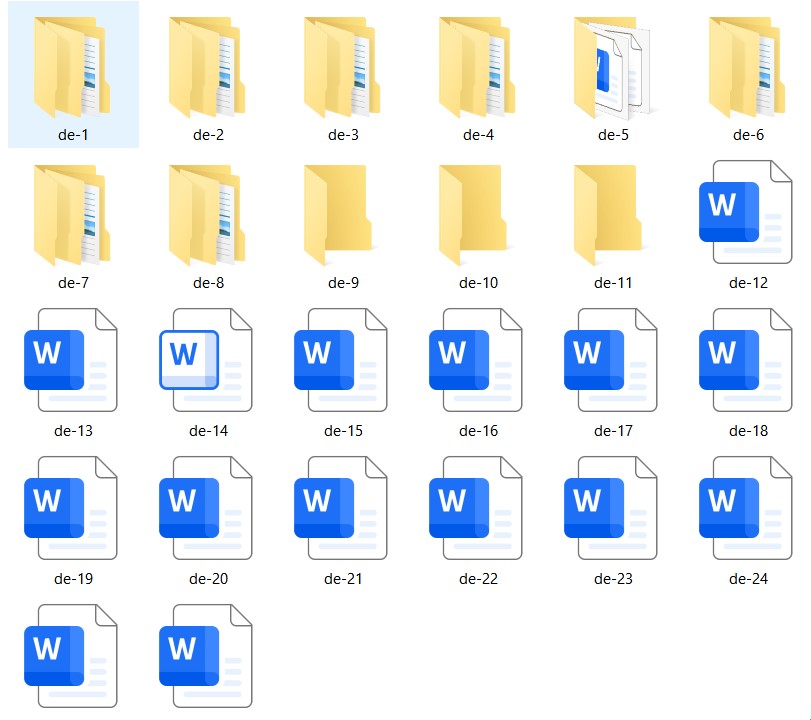Select the de-18 Word file
Screen dimensions: 811x720
click(x=747, y=360)
